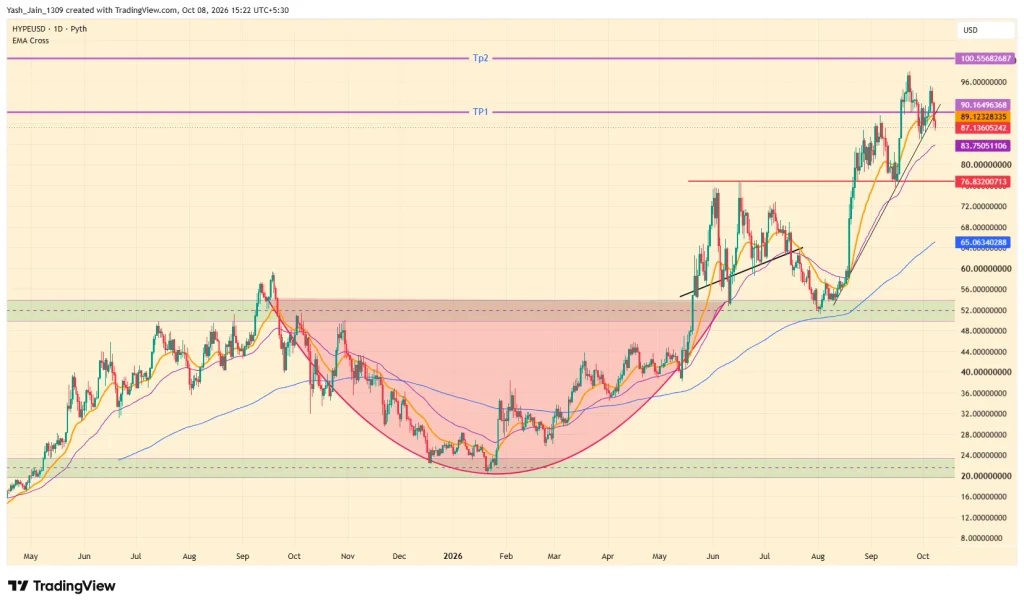Click the 28.00000000 axis value

click(985, 435)
